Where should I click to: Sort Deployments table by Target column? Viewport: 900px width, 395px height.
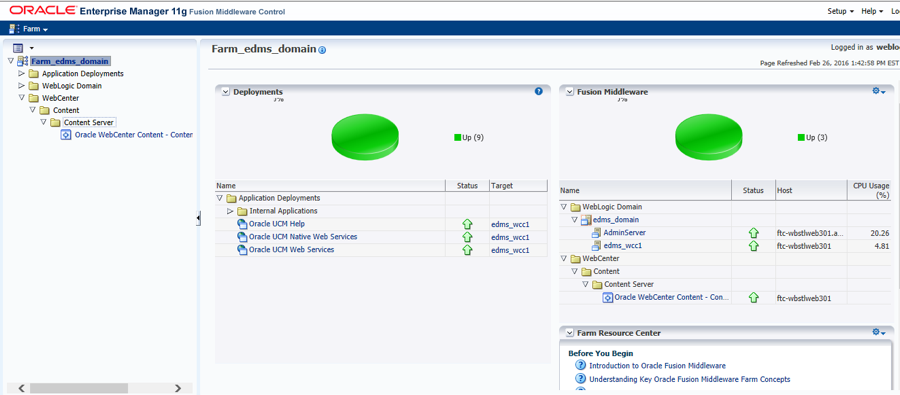[518, 185]
